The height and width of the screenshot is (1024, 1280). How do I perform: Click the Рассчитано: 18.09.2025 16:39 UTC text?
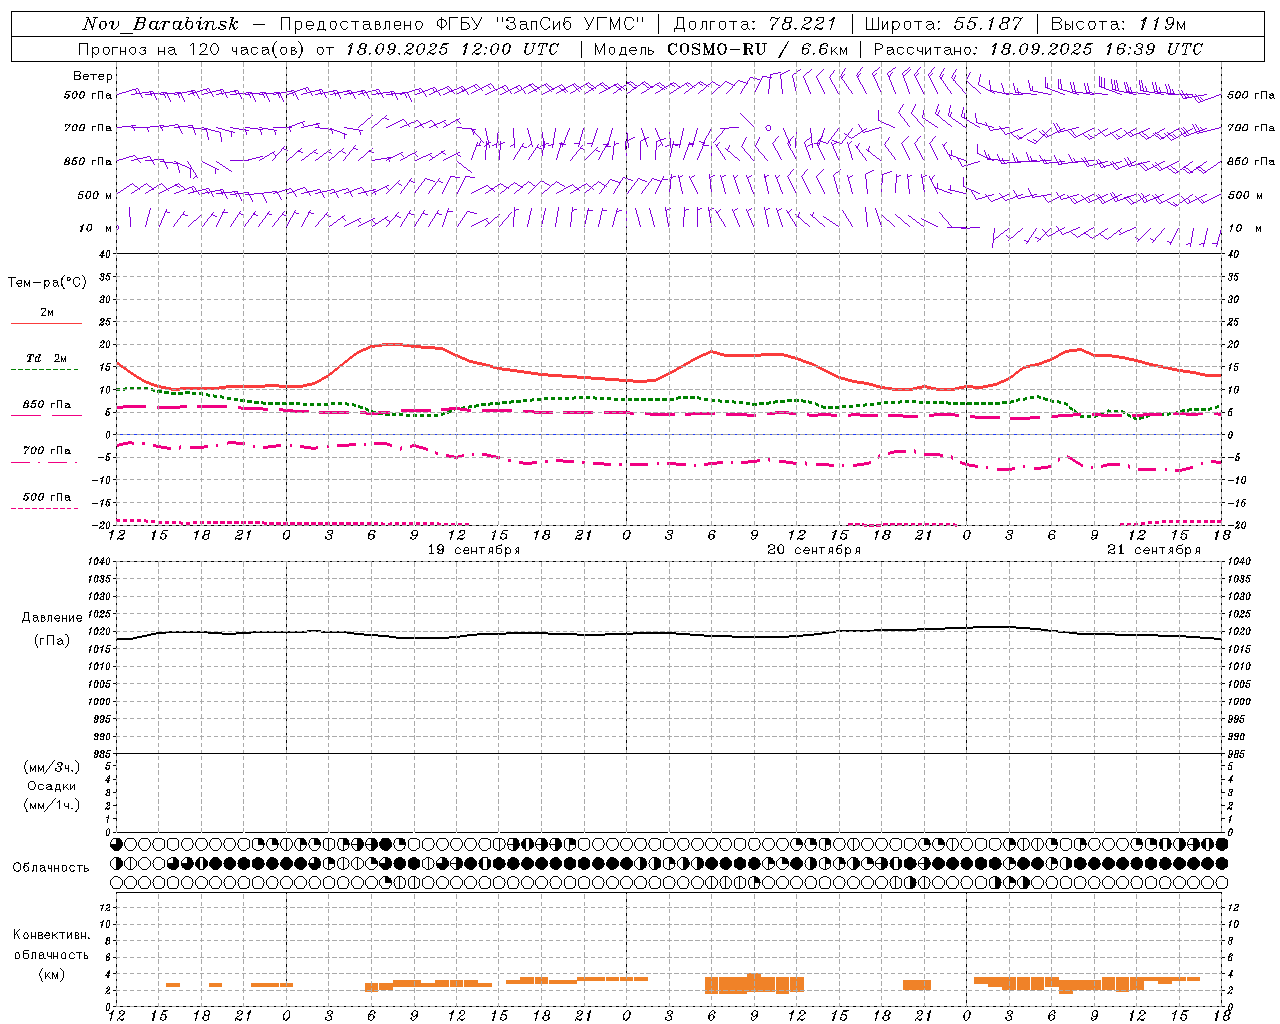[1038, 49]
